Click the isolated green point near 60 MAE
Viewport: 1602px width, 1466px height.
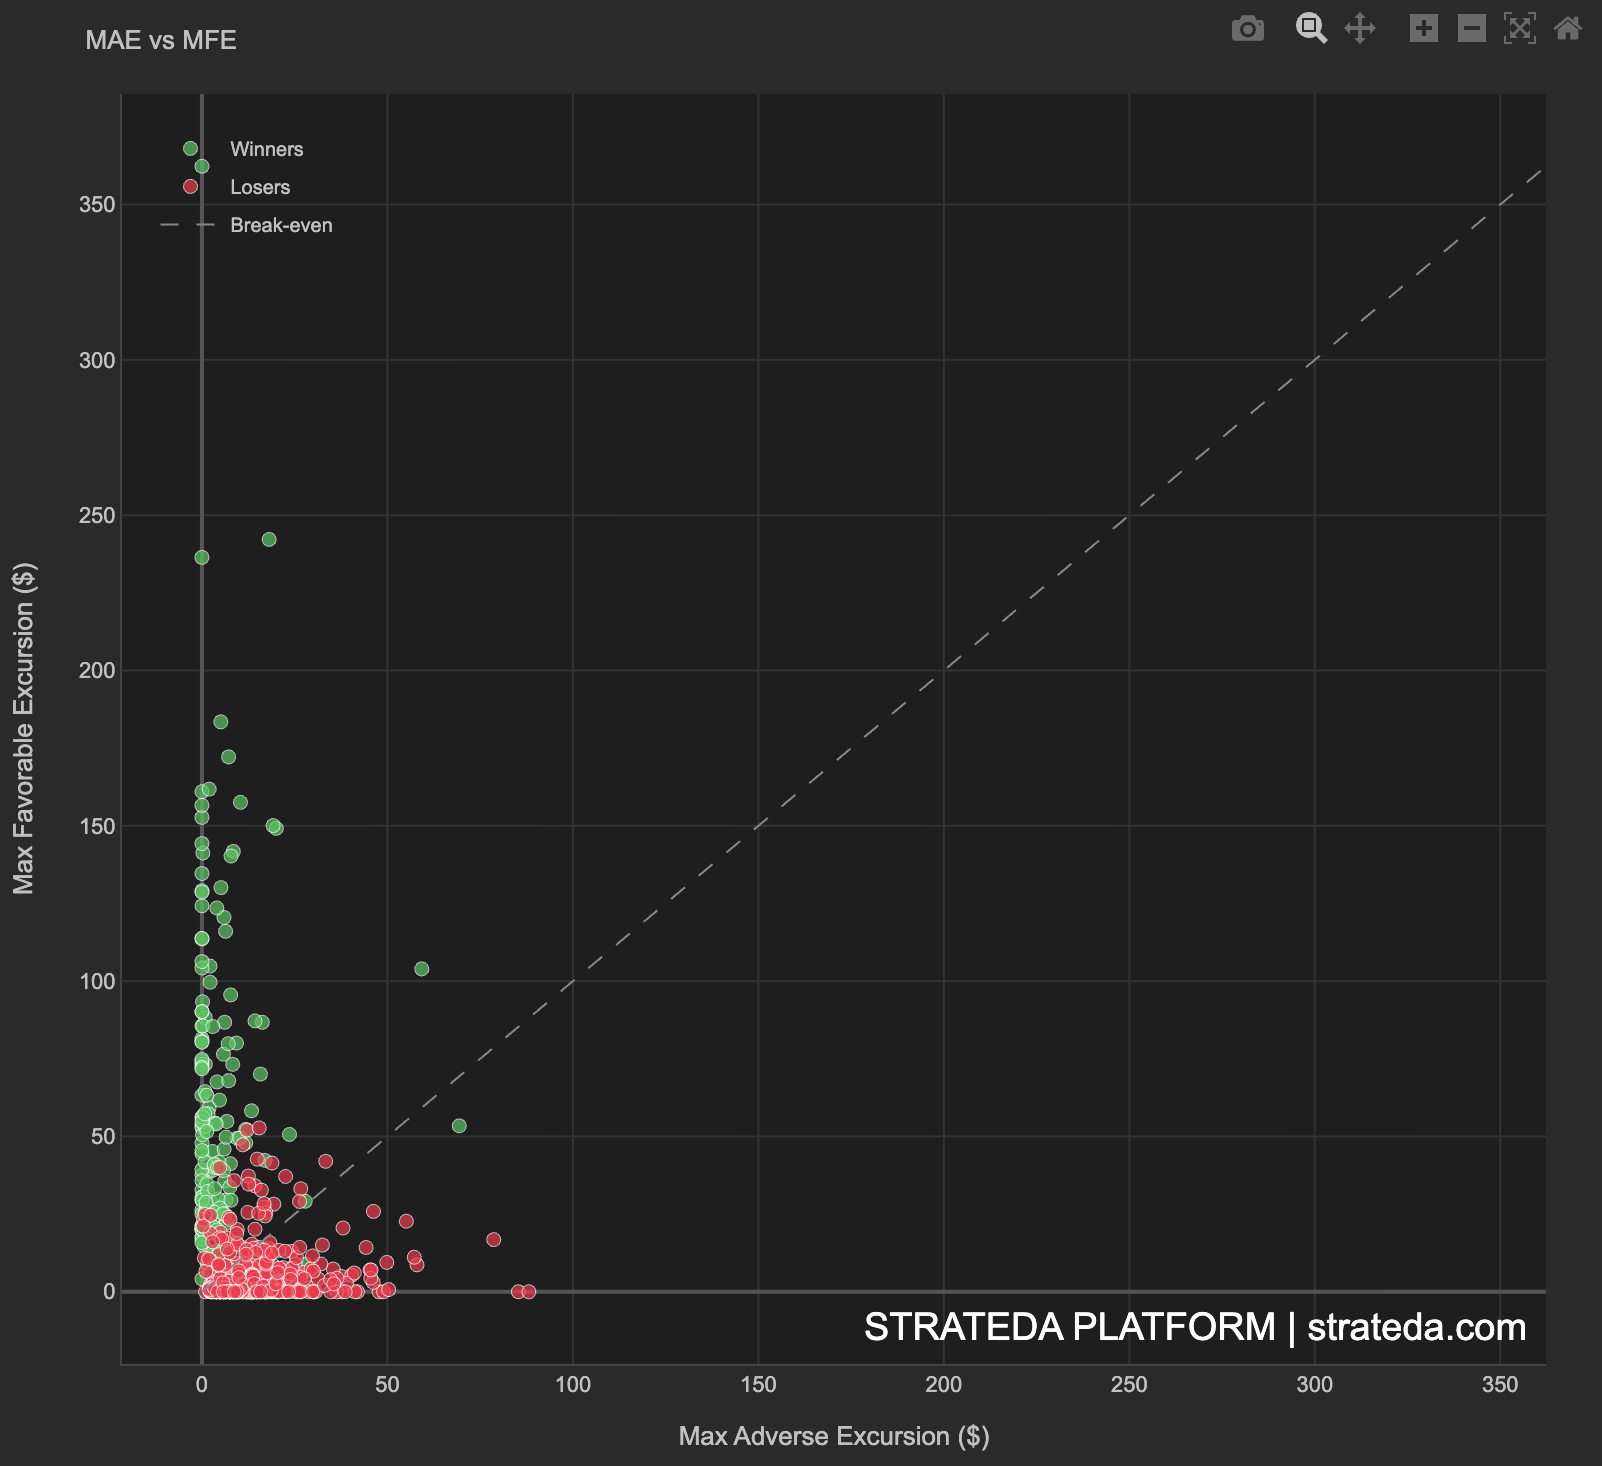[x=421, y=968]
